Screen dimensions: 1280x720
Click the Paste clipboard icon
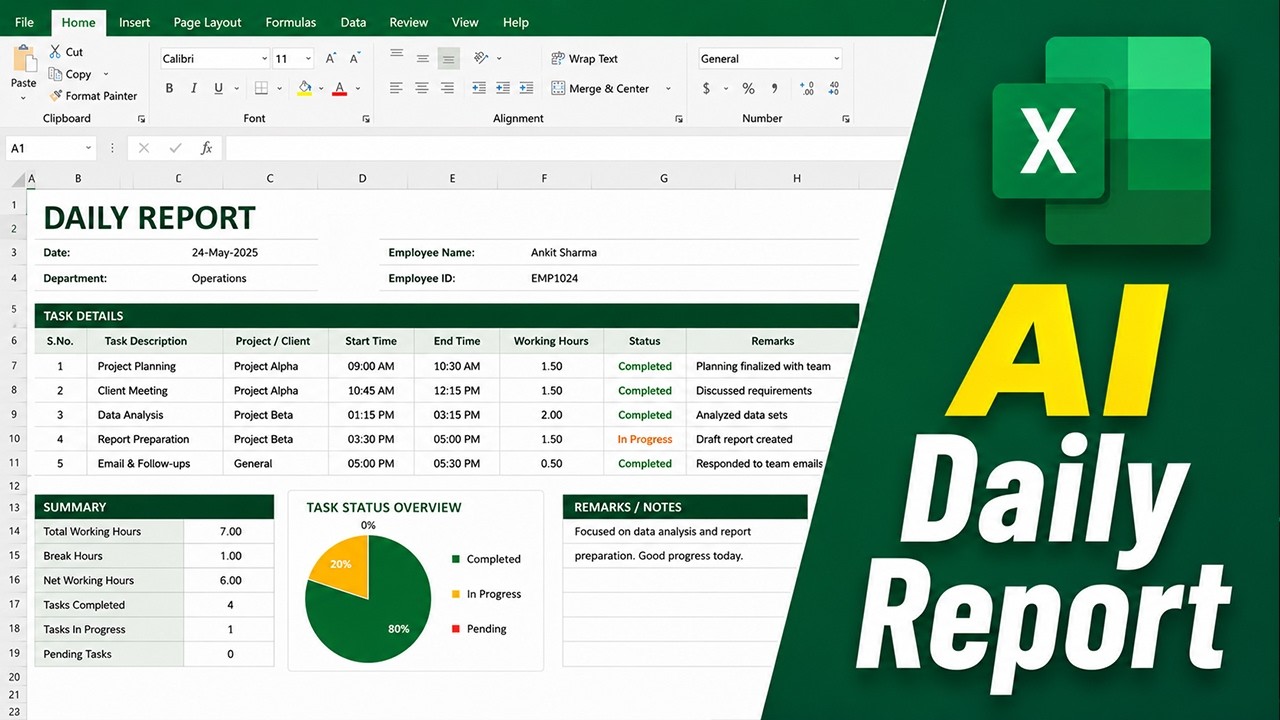click(24, 57)
